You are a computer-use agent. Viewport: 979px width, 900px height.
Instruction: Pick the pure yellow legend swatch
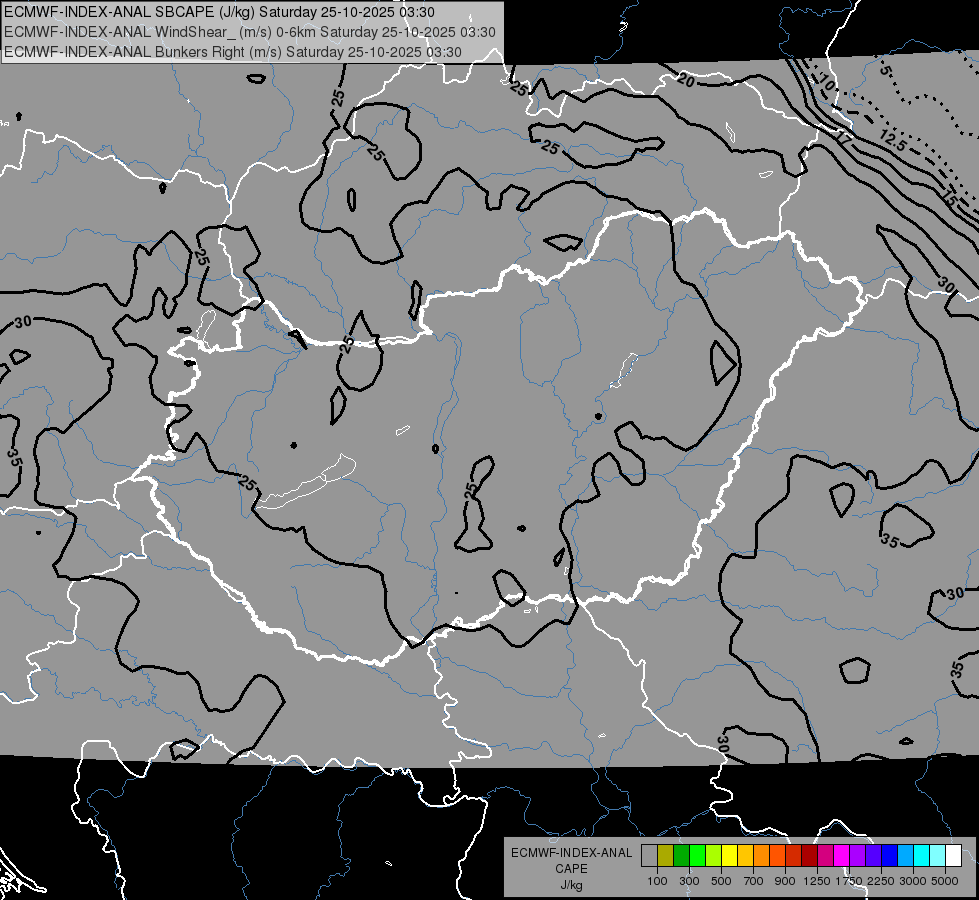[x=729, y=855]
